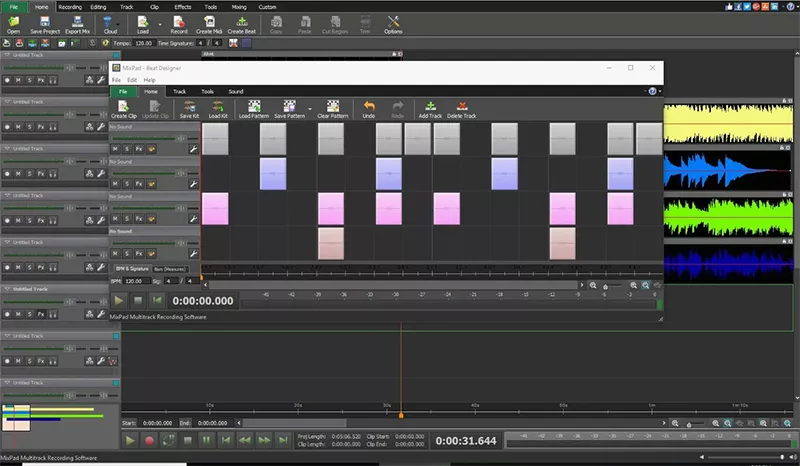Open the Save Pattern dropdown arrow
800x466 pixels.
coord(310,109)
